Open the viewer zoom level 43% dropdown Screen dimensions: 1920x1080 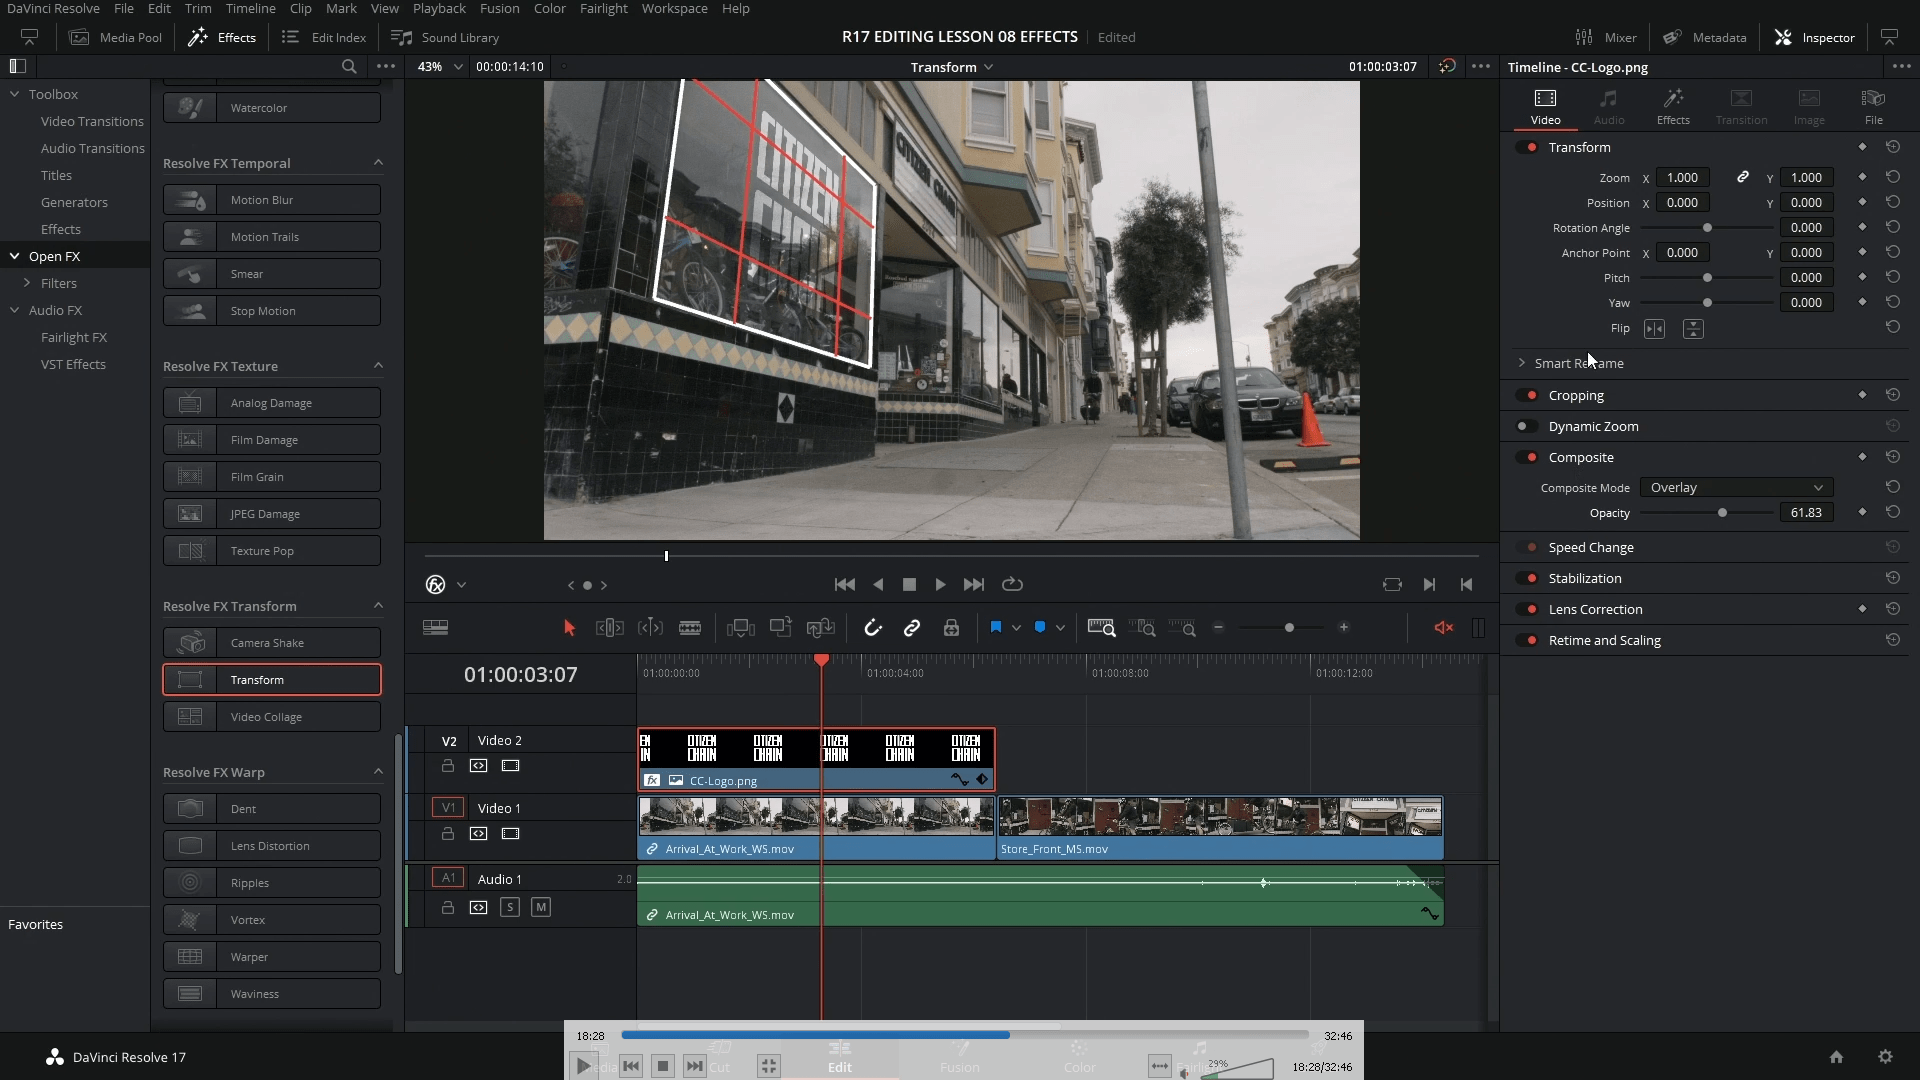[x=440, y=67]
